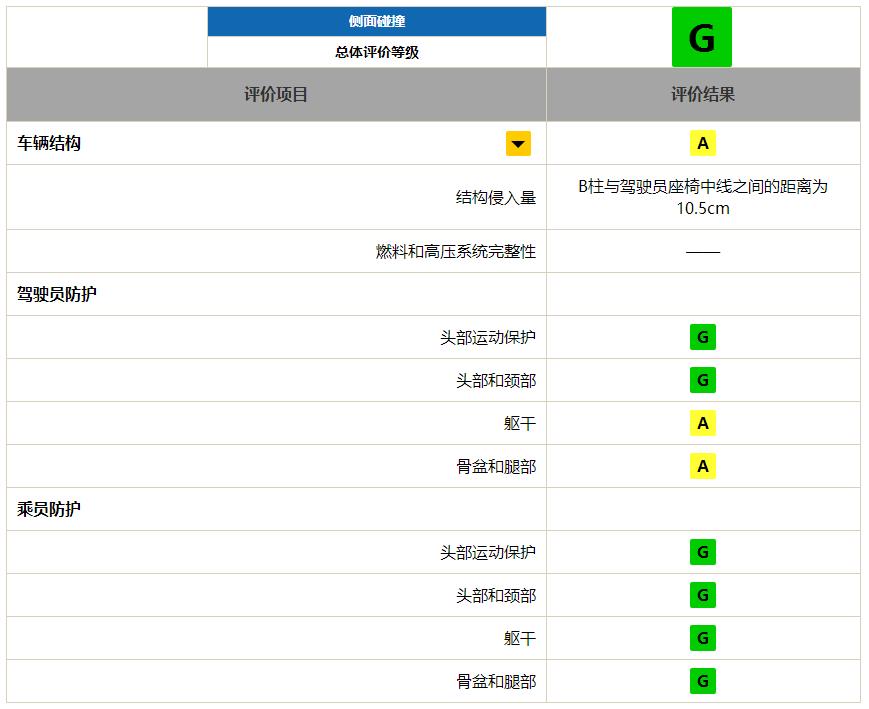Screen dimensions: 869x709
Task: Click the 总体评价等级 label
Action: click(377, 52)
